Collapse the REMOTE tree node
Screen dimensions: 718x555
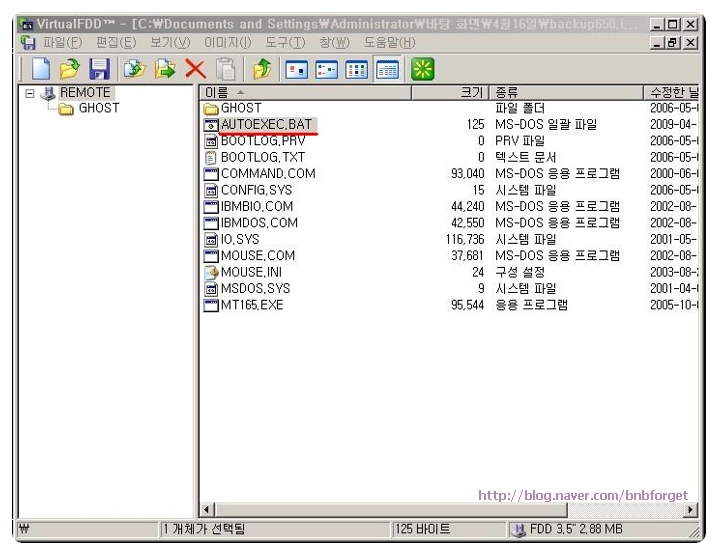(x=30, y=93)
